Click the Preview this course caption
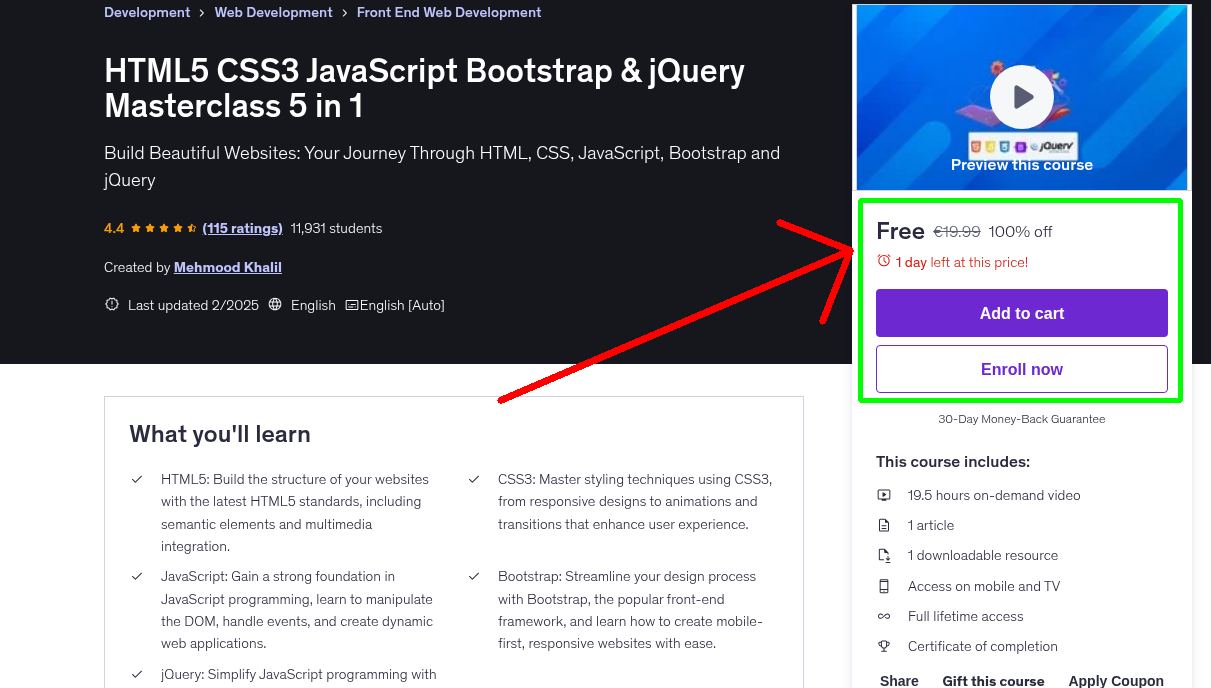 click(x=1021, y=165)
